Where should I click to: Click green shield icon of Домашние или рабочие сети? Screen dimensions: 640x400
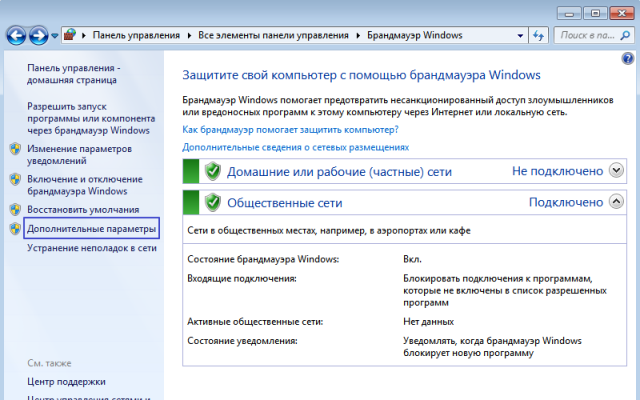point(213,171)
